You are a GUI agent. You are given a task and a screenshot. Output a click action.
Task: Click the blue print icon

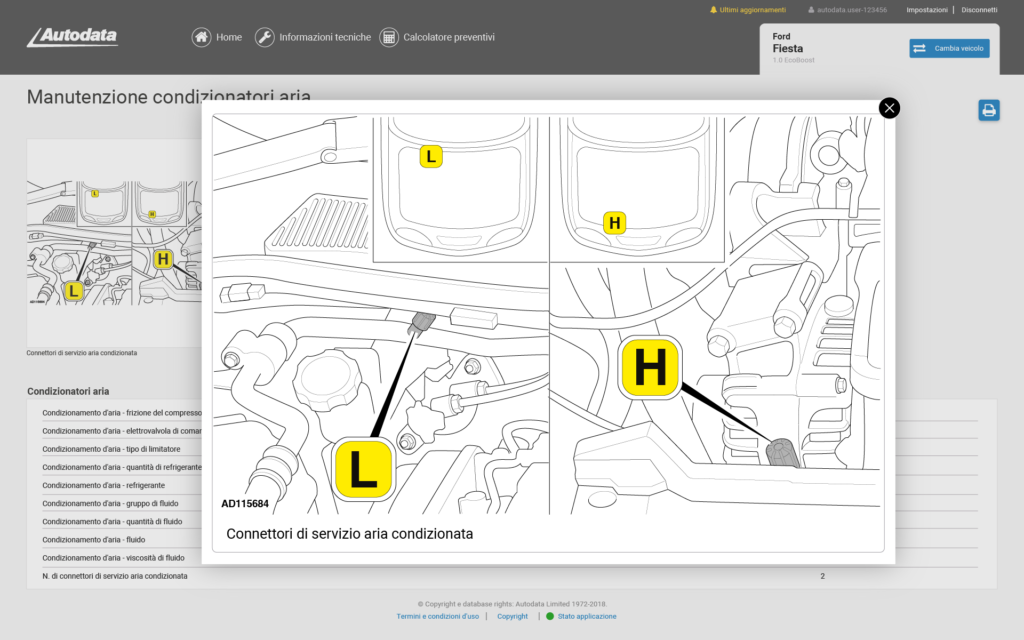(x=989, y=110)
